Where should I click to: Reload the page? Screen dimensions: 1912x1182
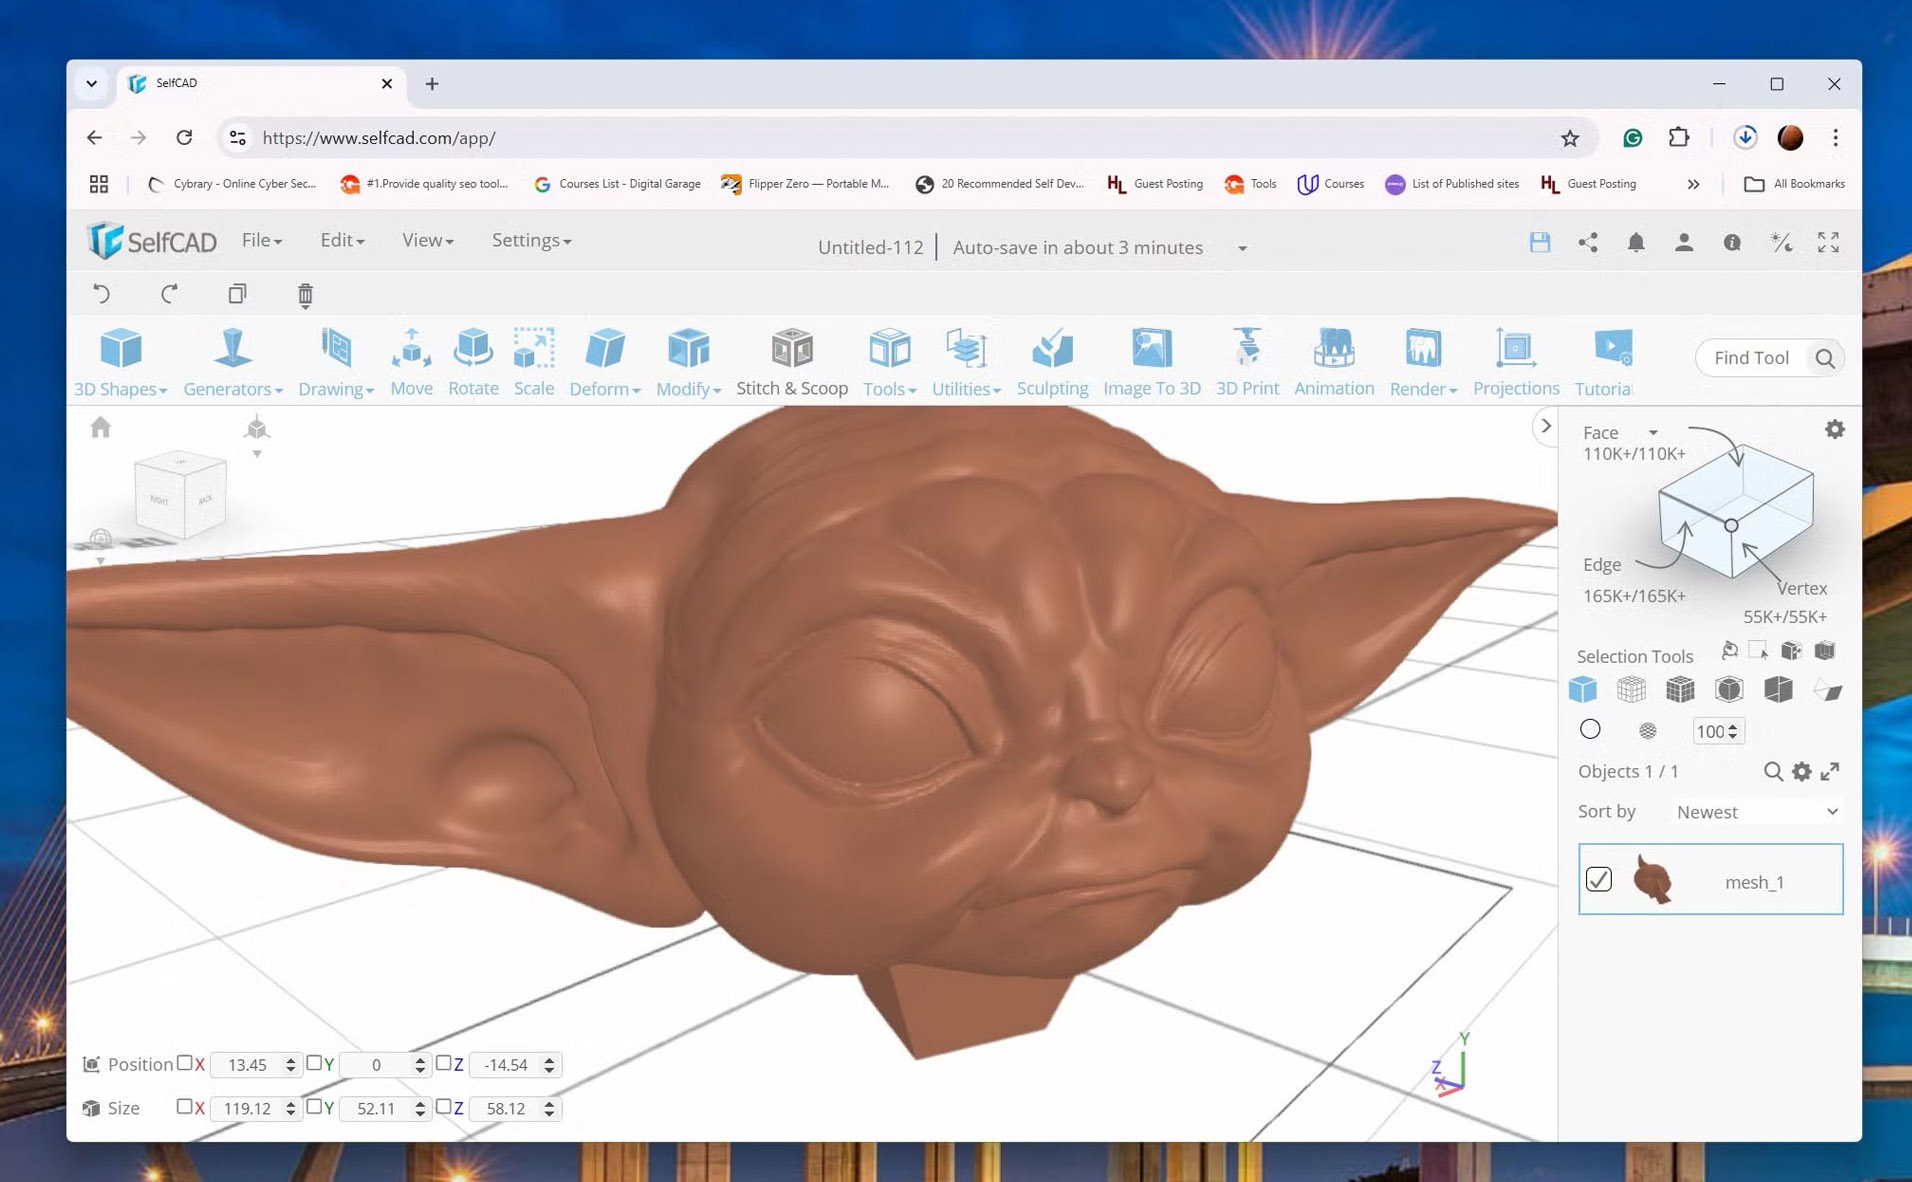tap(184, 137)
